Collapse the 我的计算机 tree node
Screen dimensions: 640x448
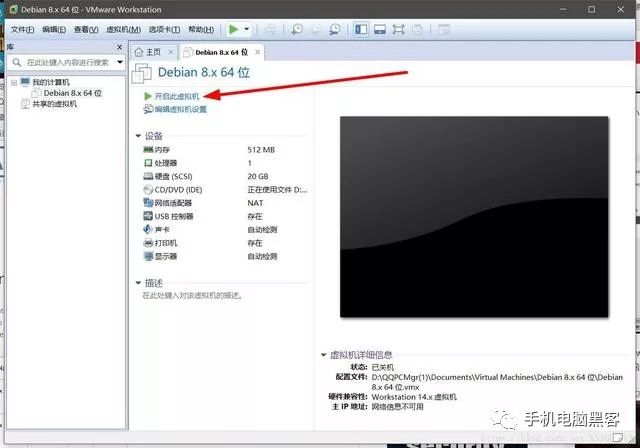point(14,82)
